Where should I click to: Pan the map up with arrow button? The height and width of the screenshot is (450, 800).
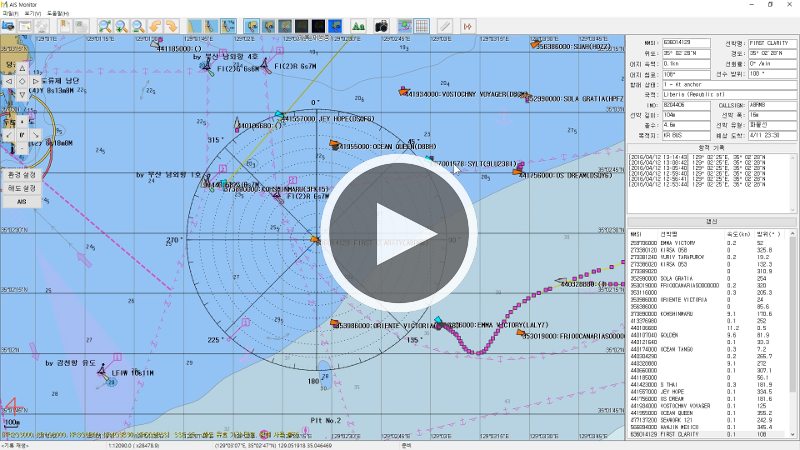pyautogui.click(x=22, y=69)
